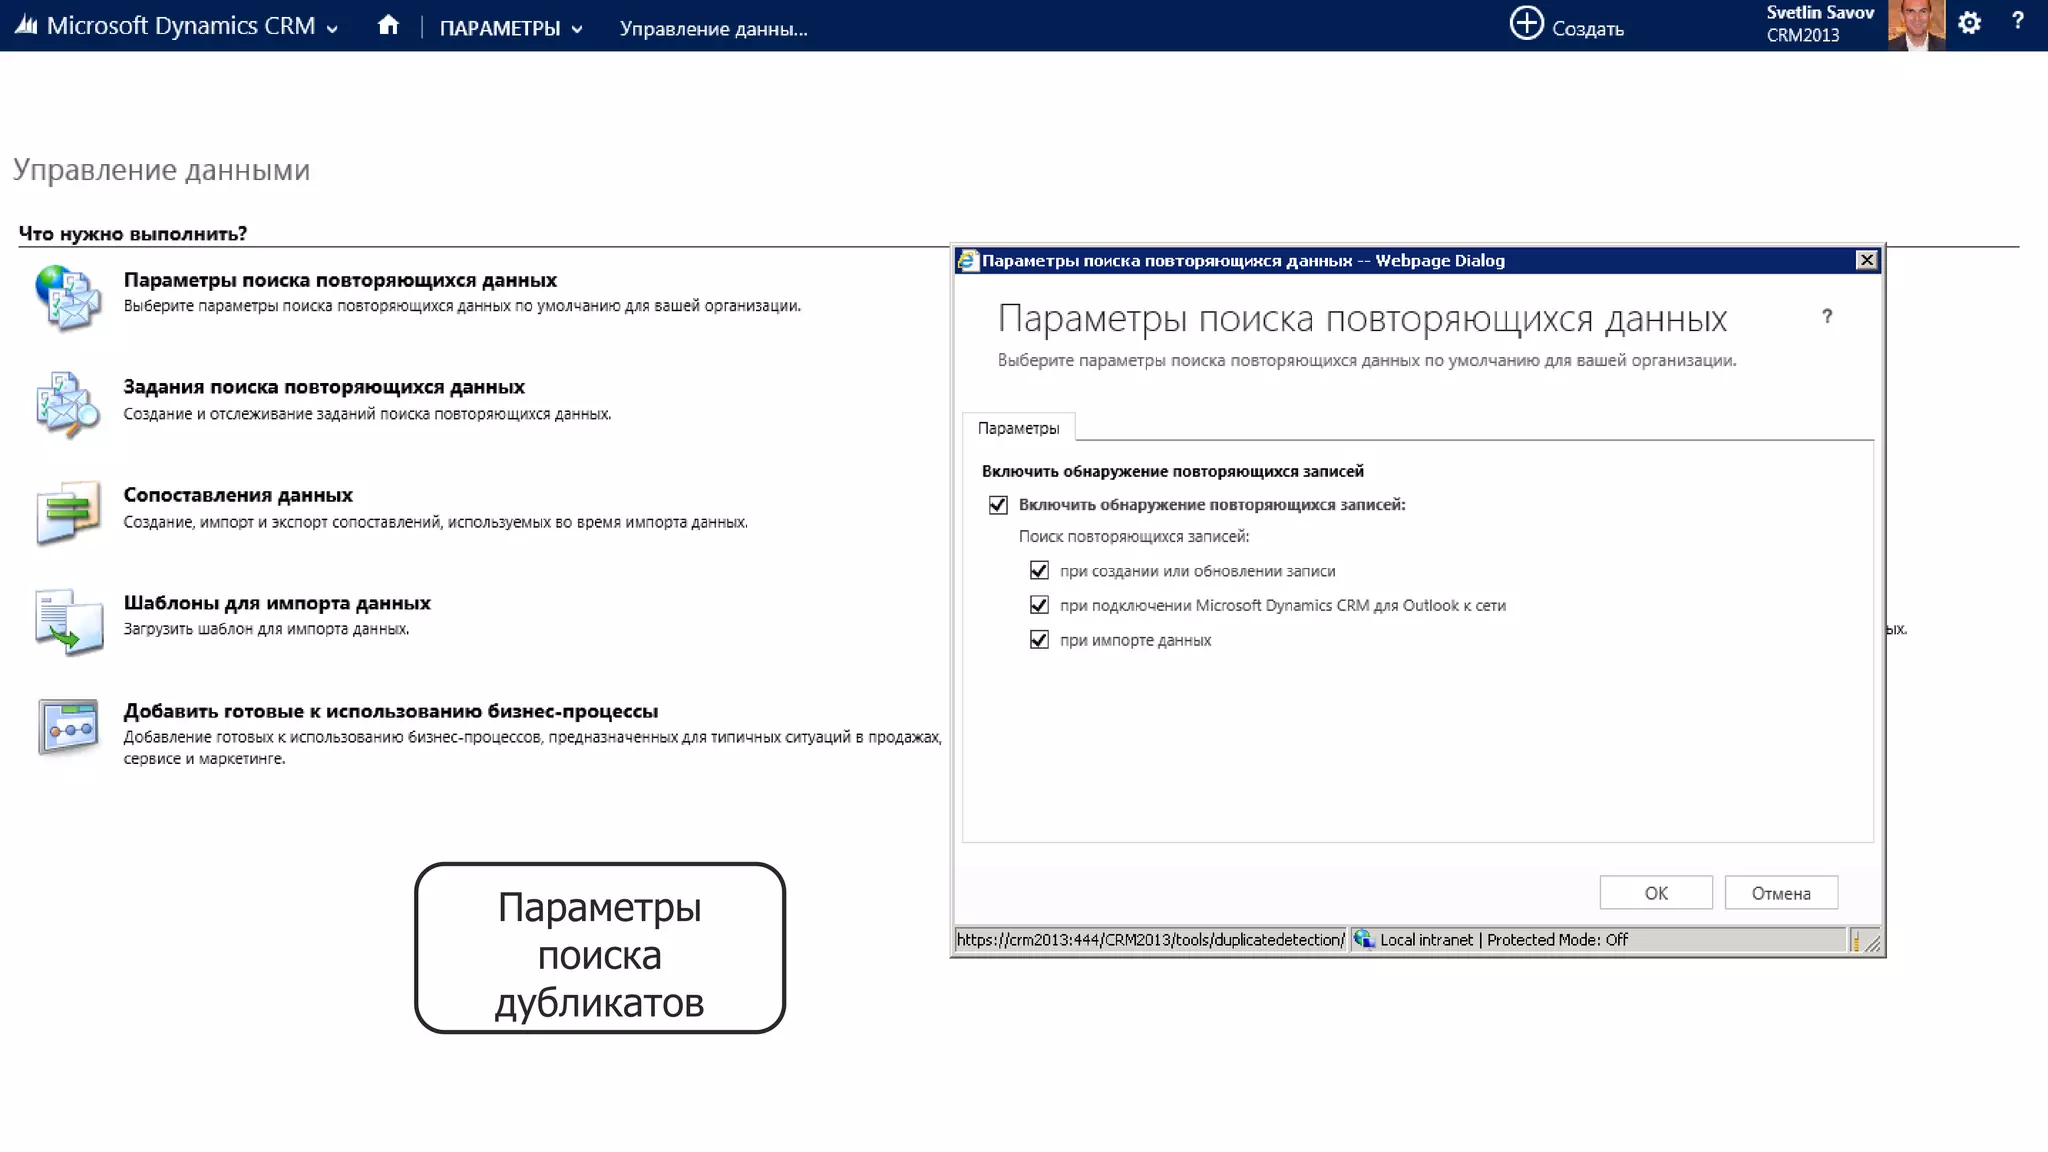Open Задания поиска повторяющихся данных link
2048x1152 pixels.
click(x=324, y=387)
